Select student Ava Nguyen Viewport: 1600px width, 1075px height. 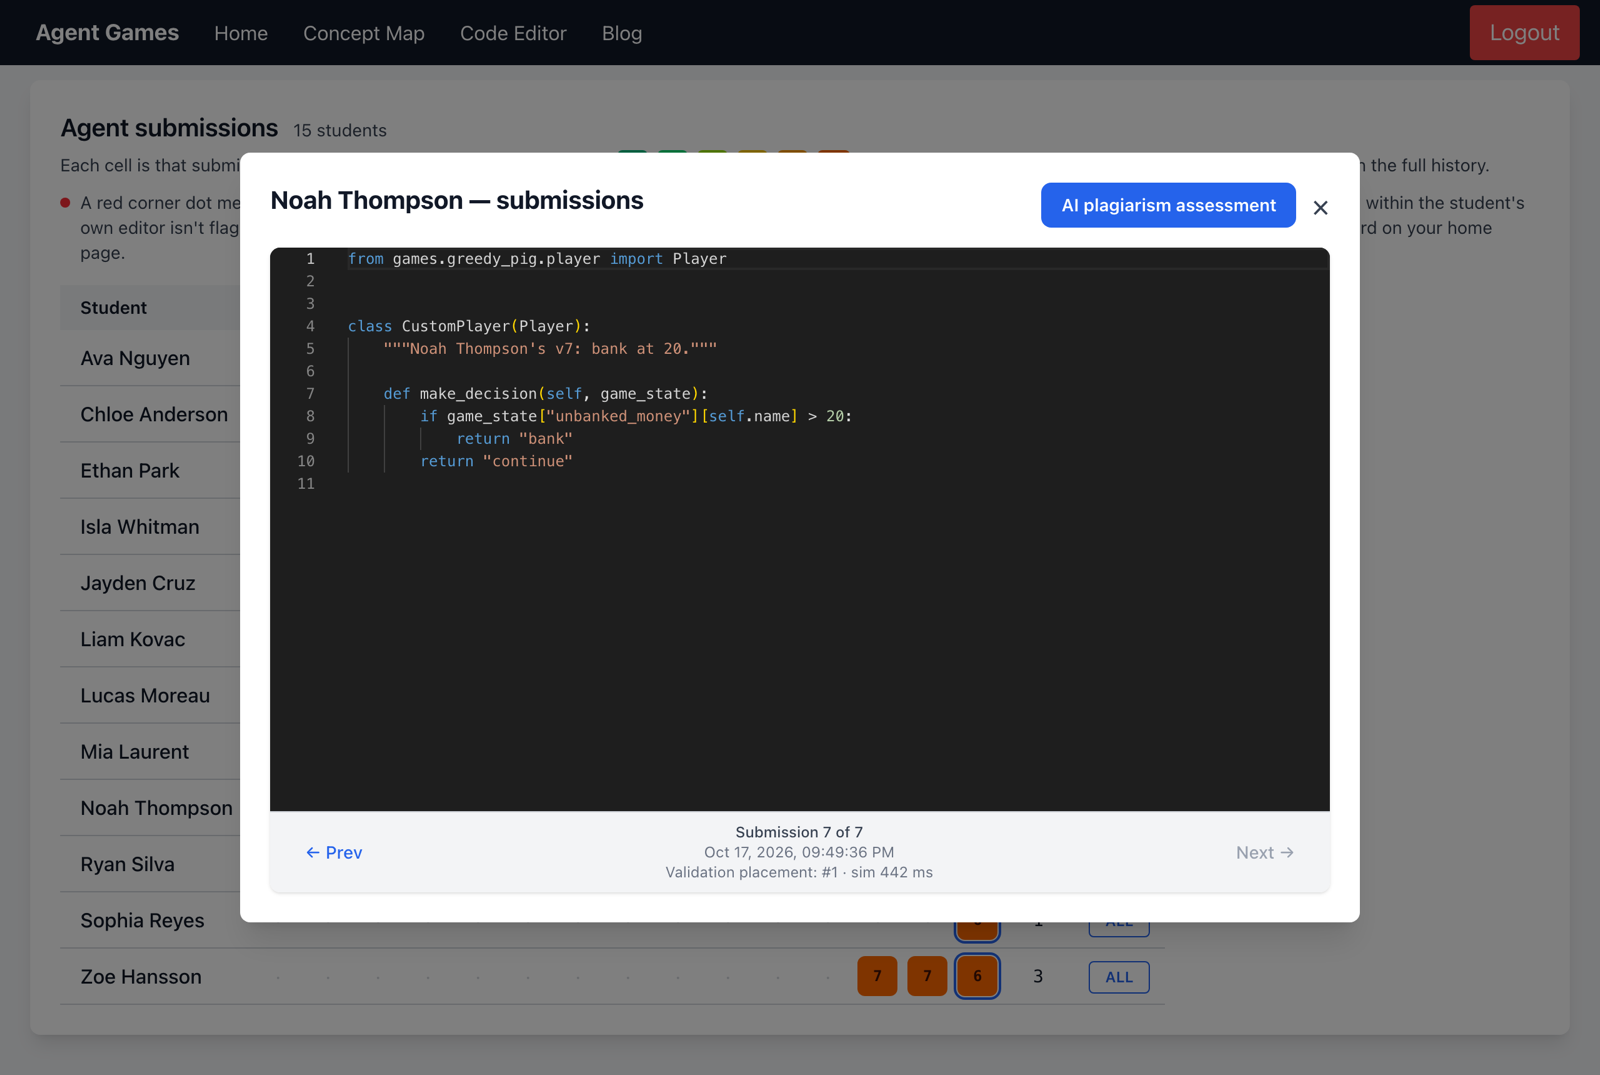[135, 358]
